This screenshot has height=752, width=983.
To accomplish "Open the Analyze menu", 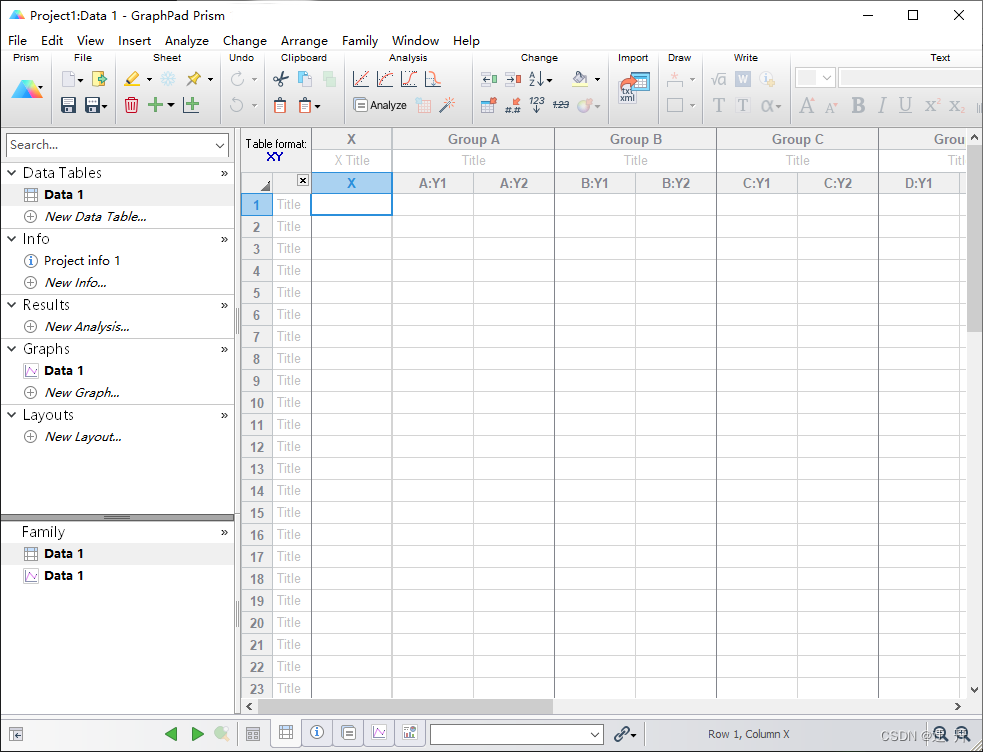I will [x=187, y=41].
